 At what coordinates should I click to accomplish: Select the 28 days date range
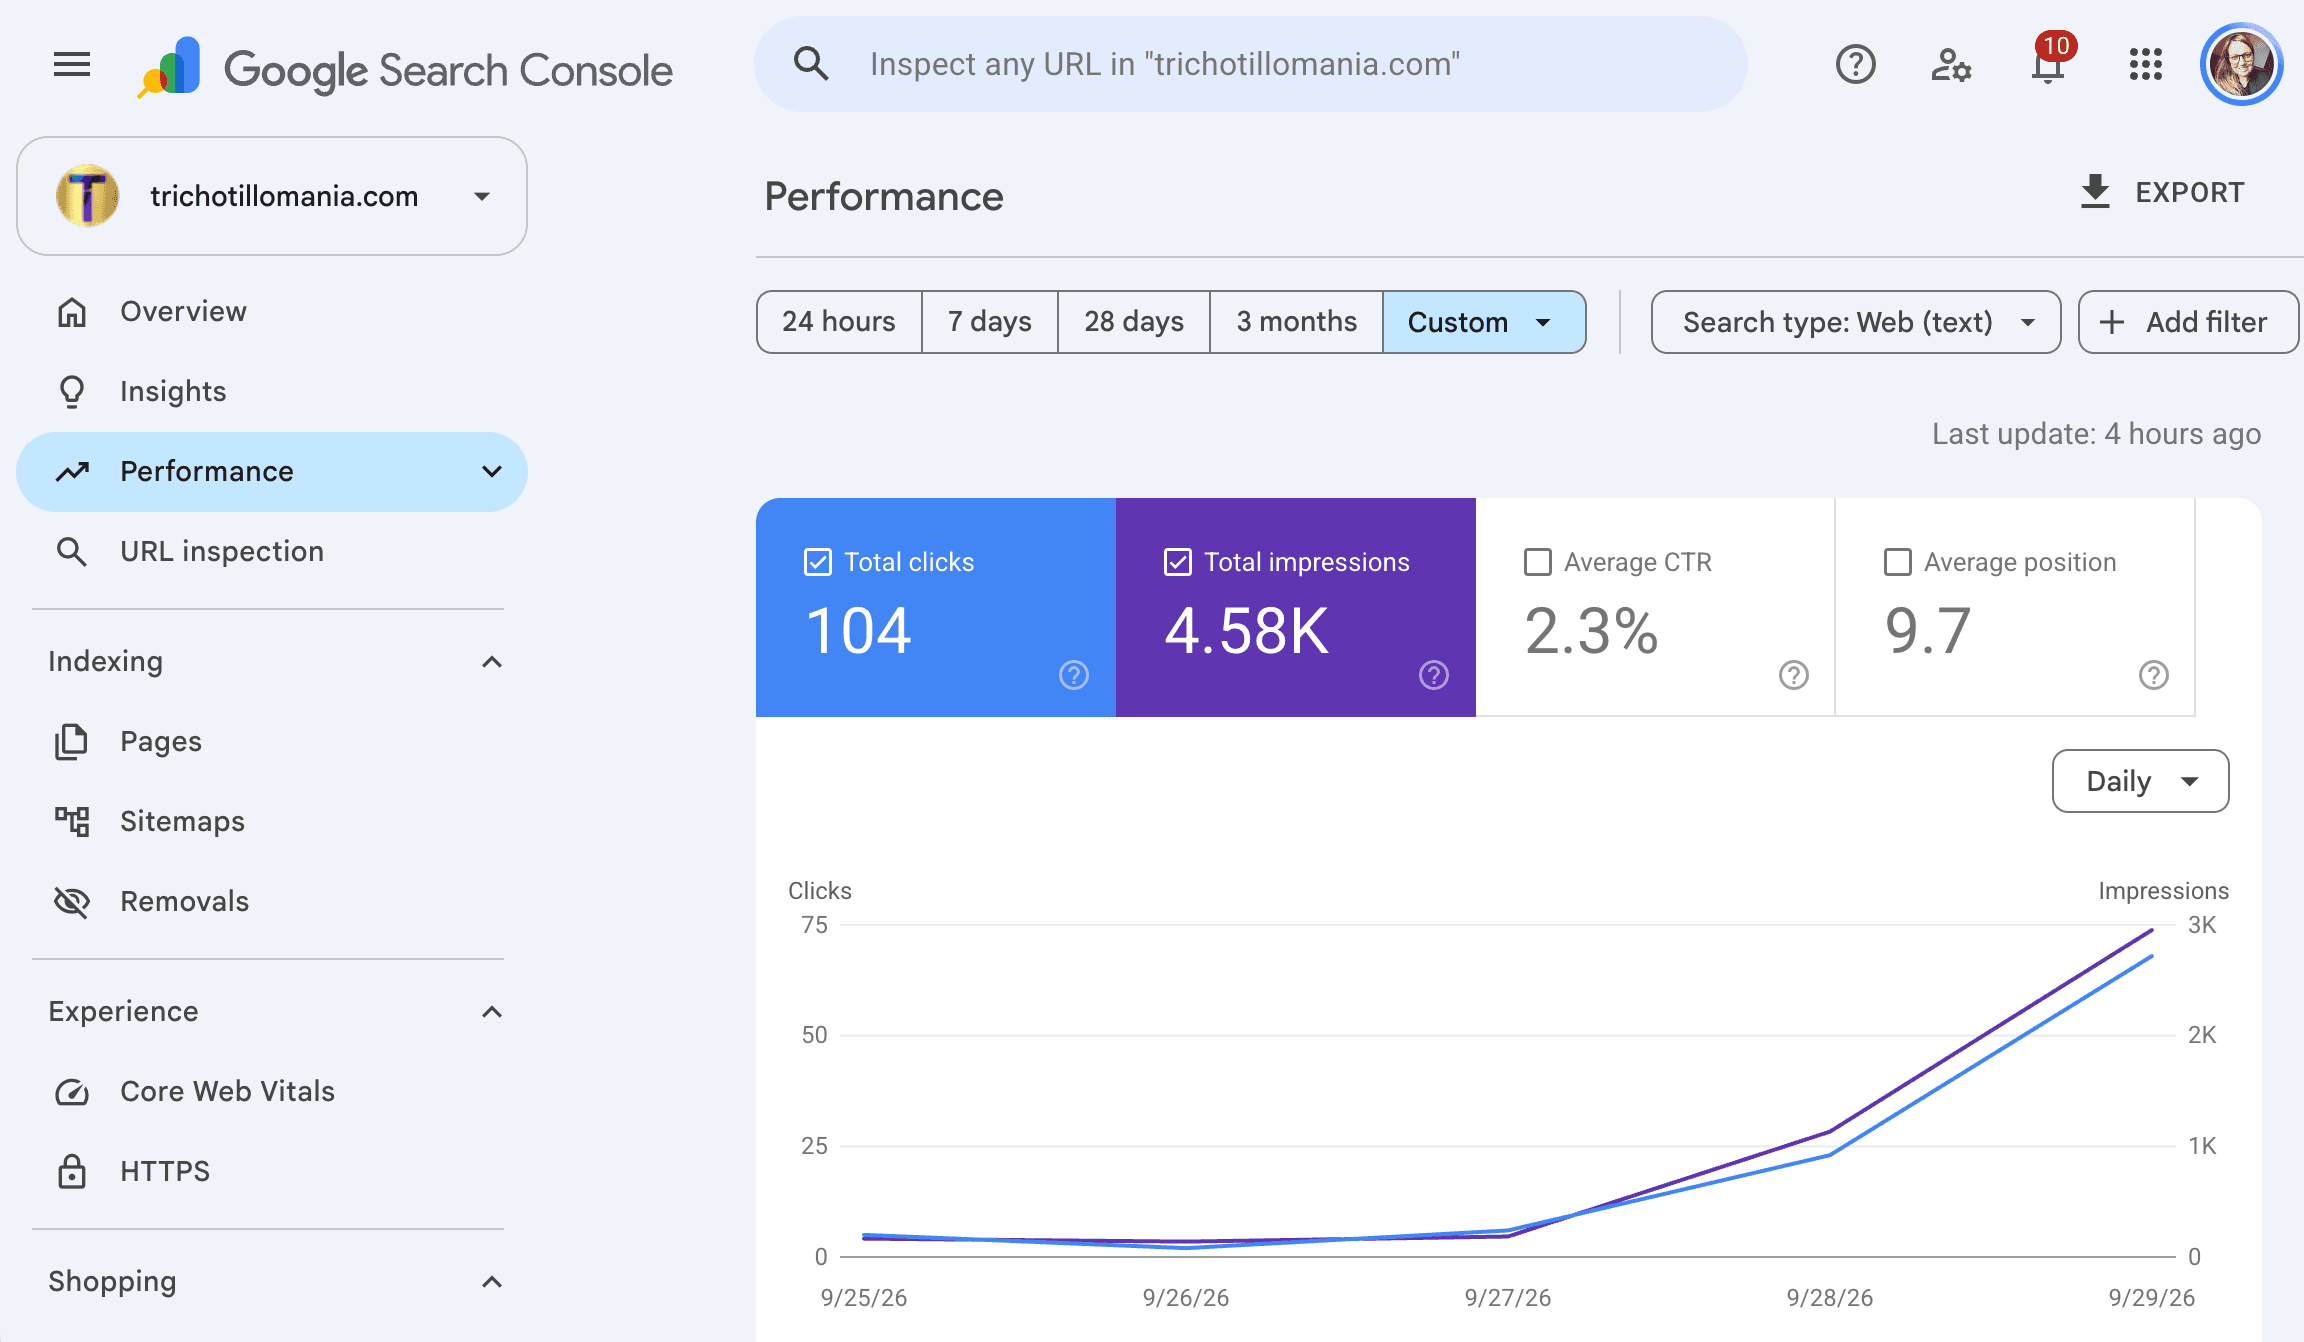(1134, 322)
